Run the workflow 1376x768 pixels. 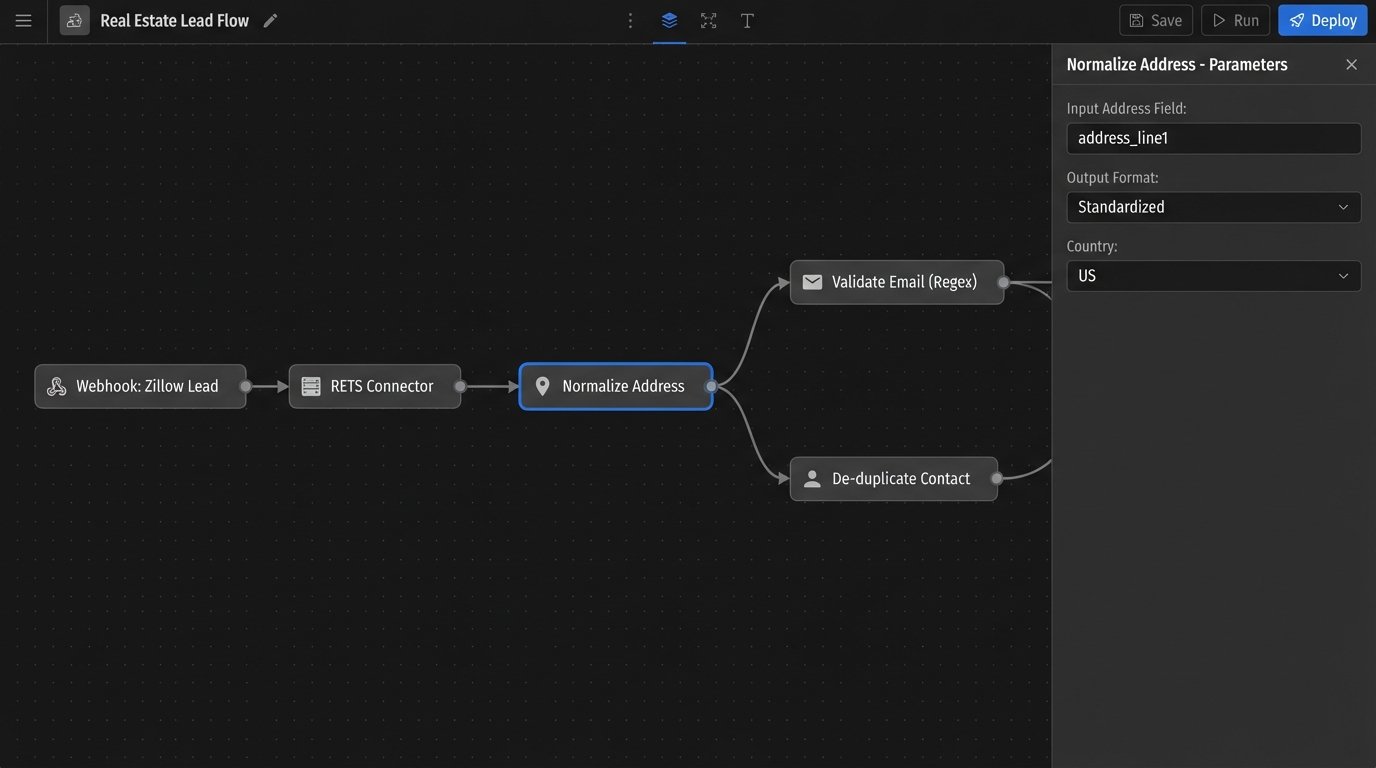(x=1235, y=19)
